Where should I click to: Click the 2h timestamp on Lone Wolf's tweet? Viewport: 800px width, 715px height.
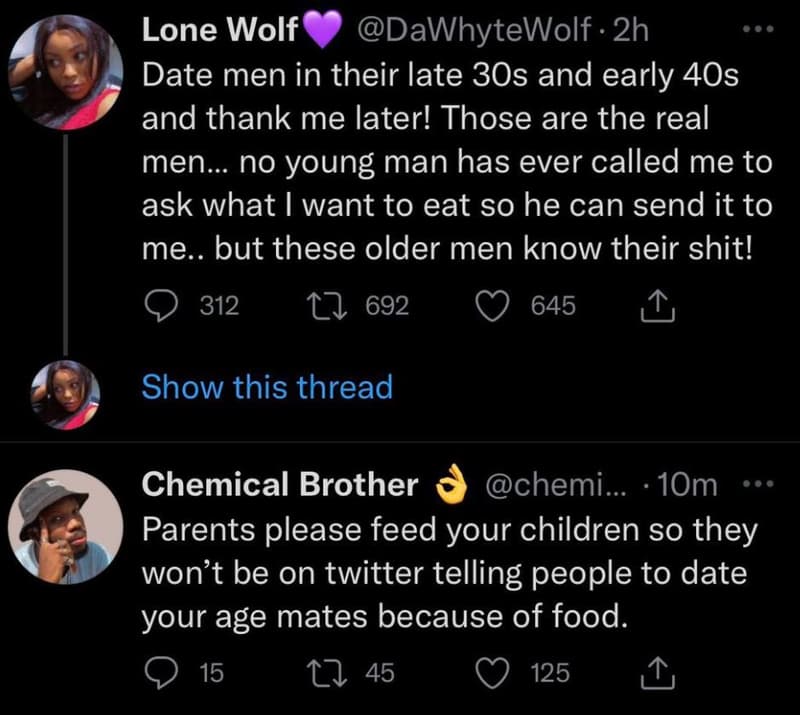click(x=630, y=30)
